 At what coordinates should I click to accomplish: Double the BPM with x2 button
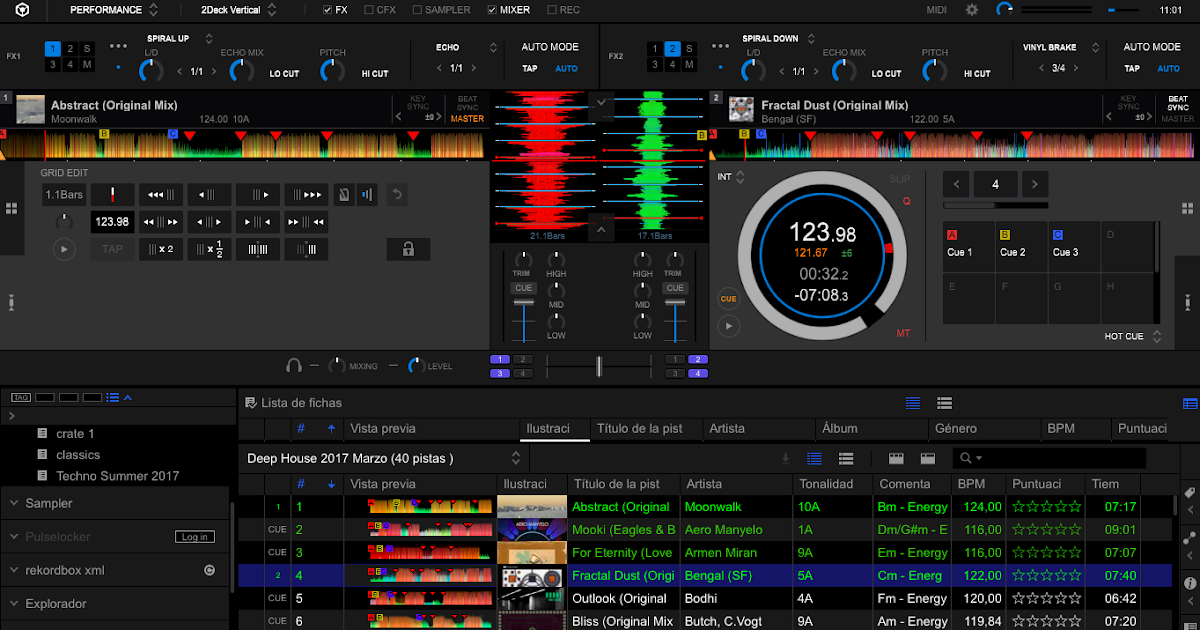[x=160, y=249]
